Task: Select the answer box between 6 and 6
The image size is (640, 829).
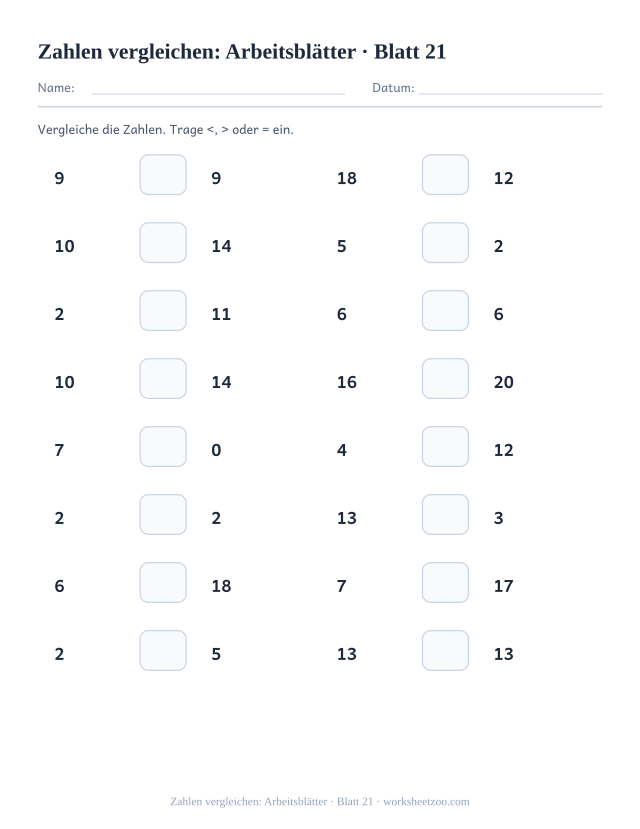Action: click(445, 310)
